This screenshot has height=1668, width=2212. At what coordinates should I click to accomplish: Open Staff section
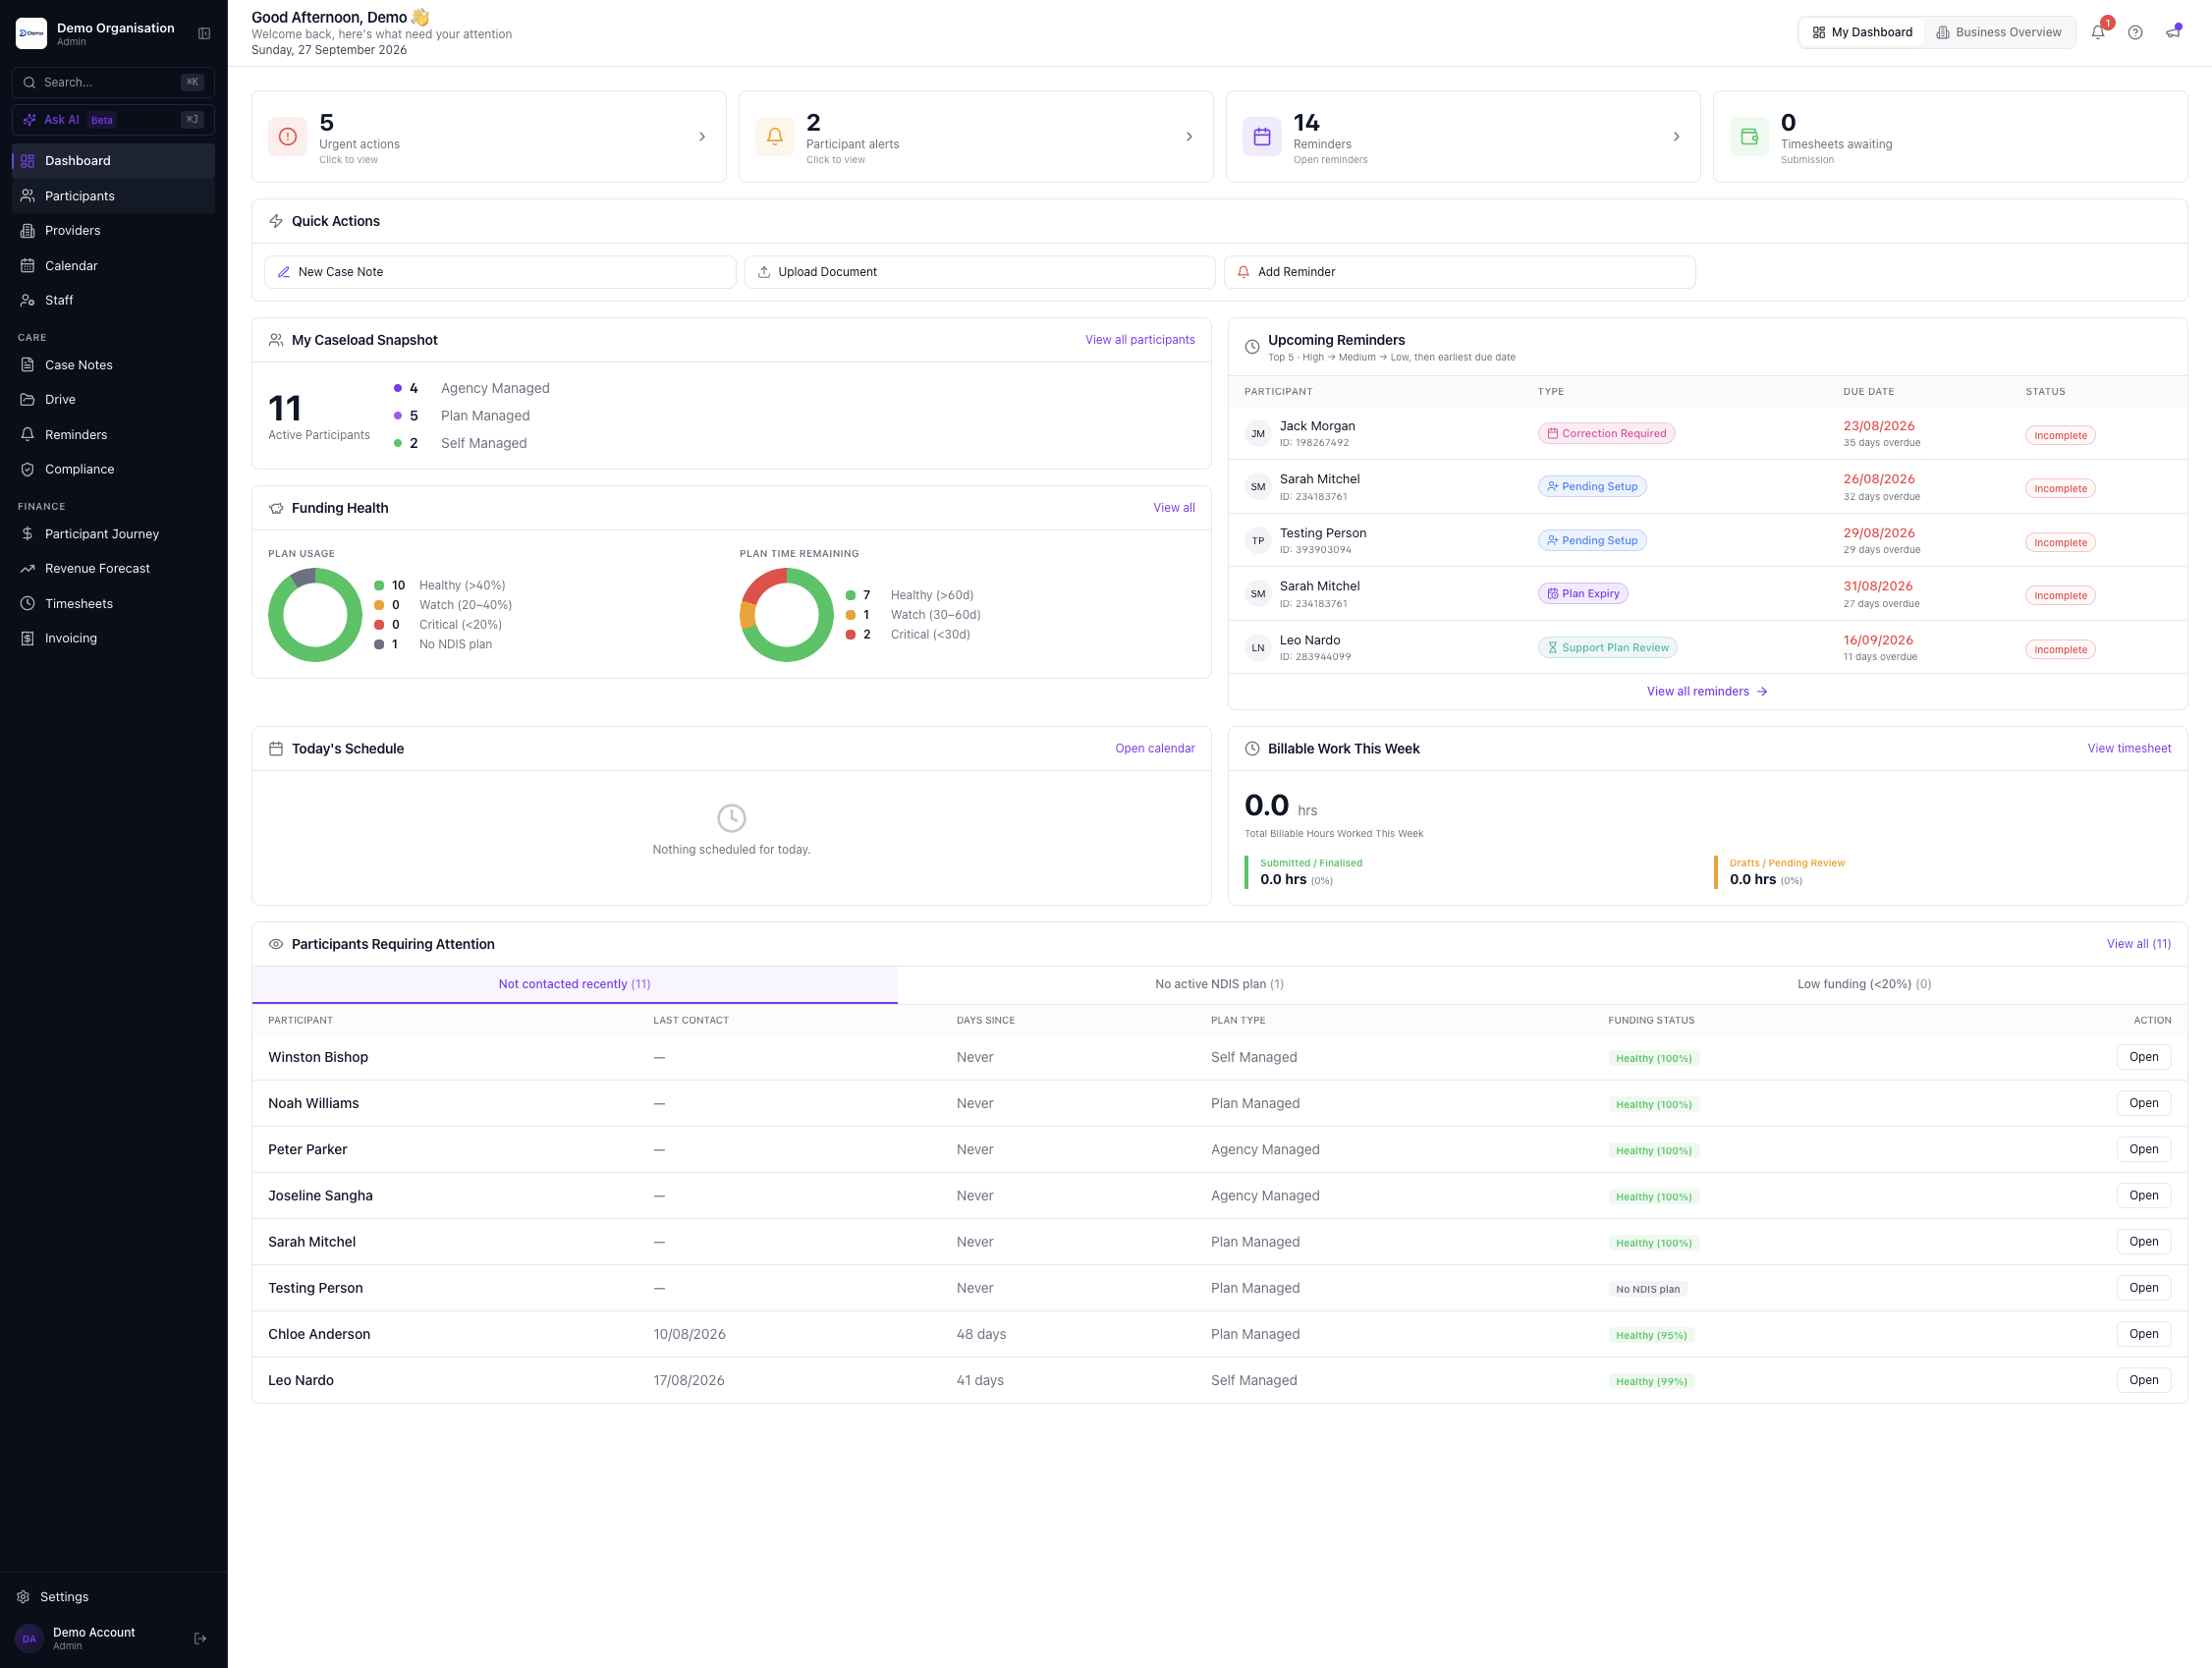click(113, 300)
